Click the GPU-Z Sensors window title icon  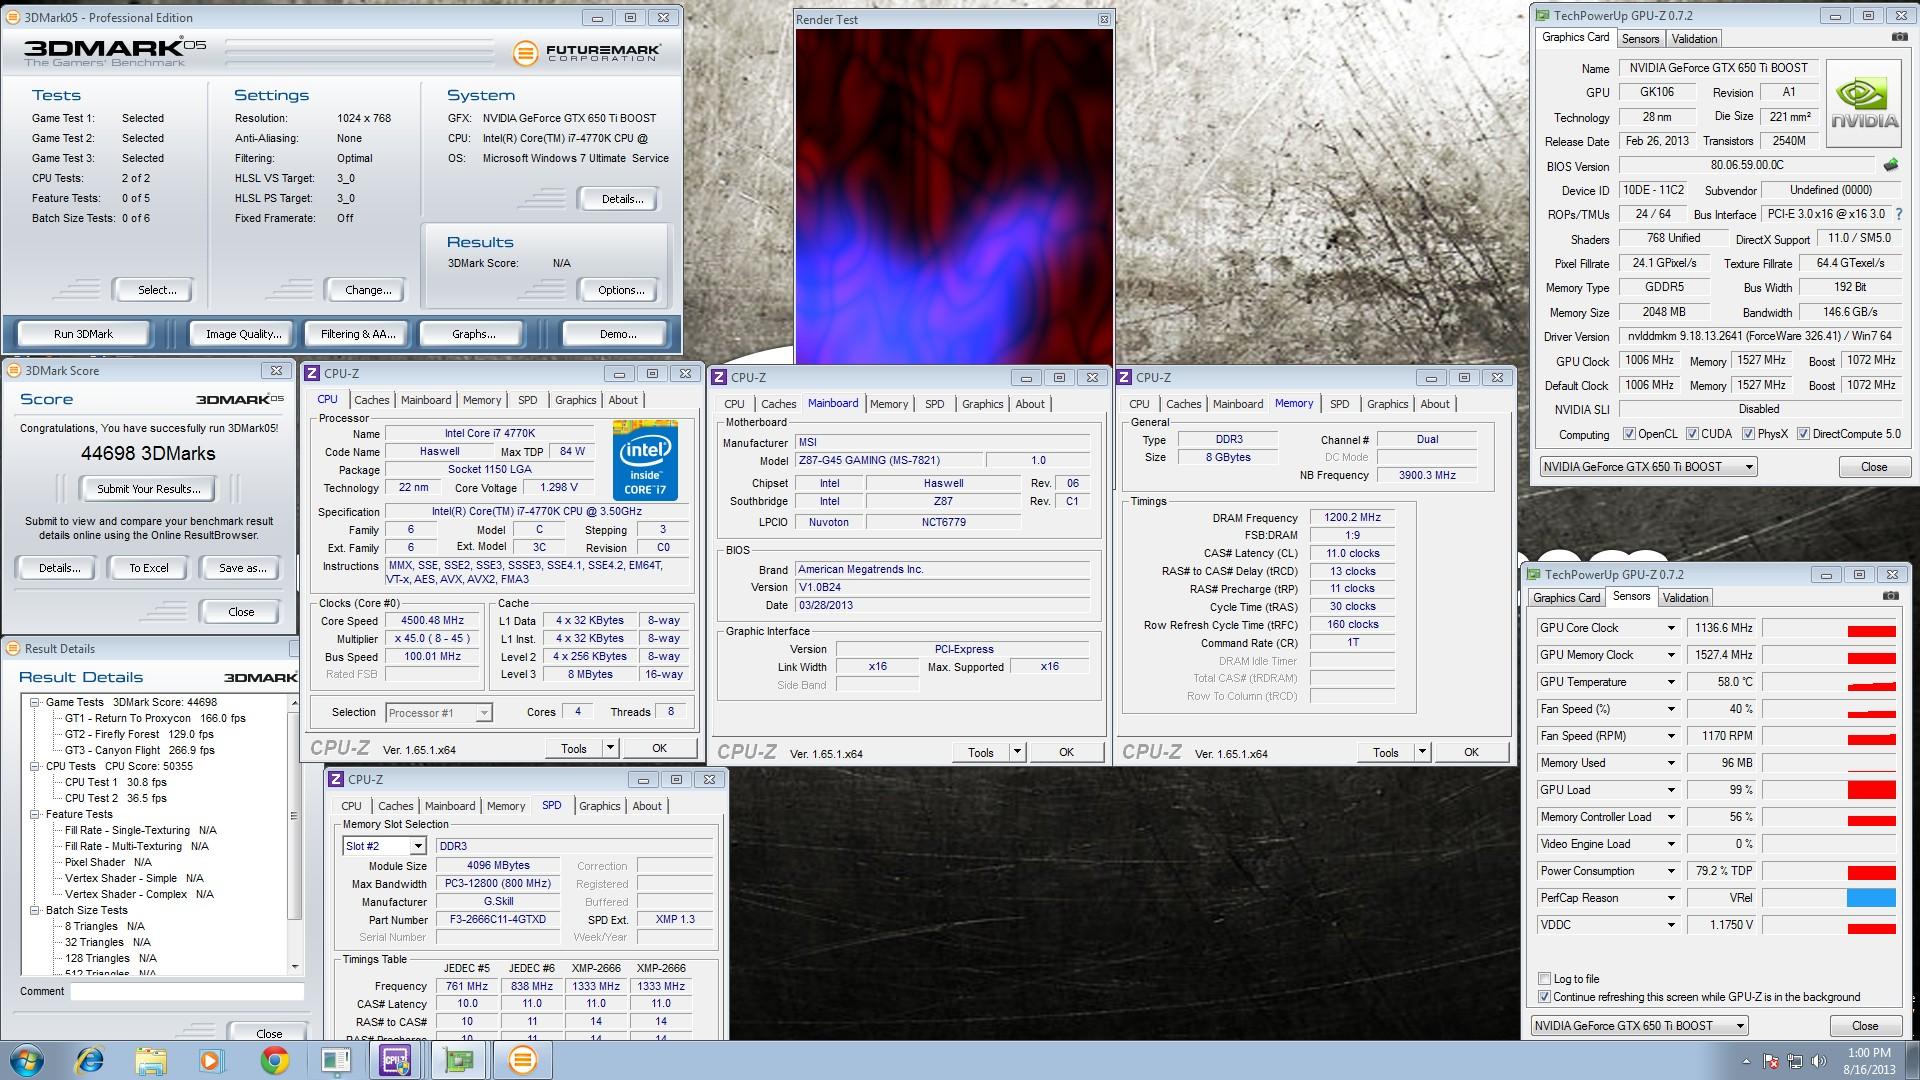tap(1534, 574)
